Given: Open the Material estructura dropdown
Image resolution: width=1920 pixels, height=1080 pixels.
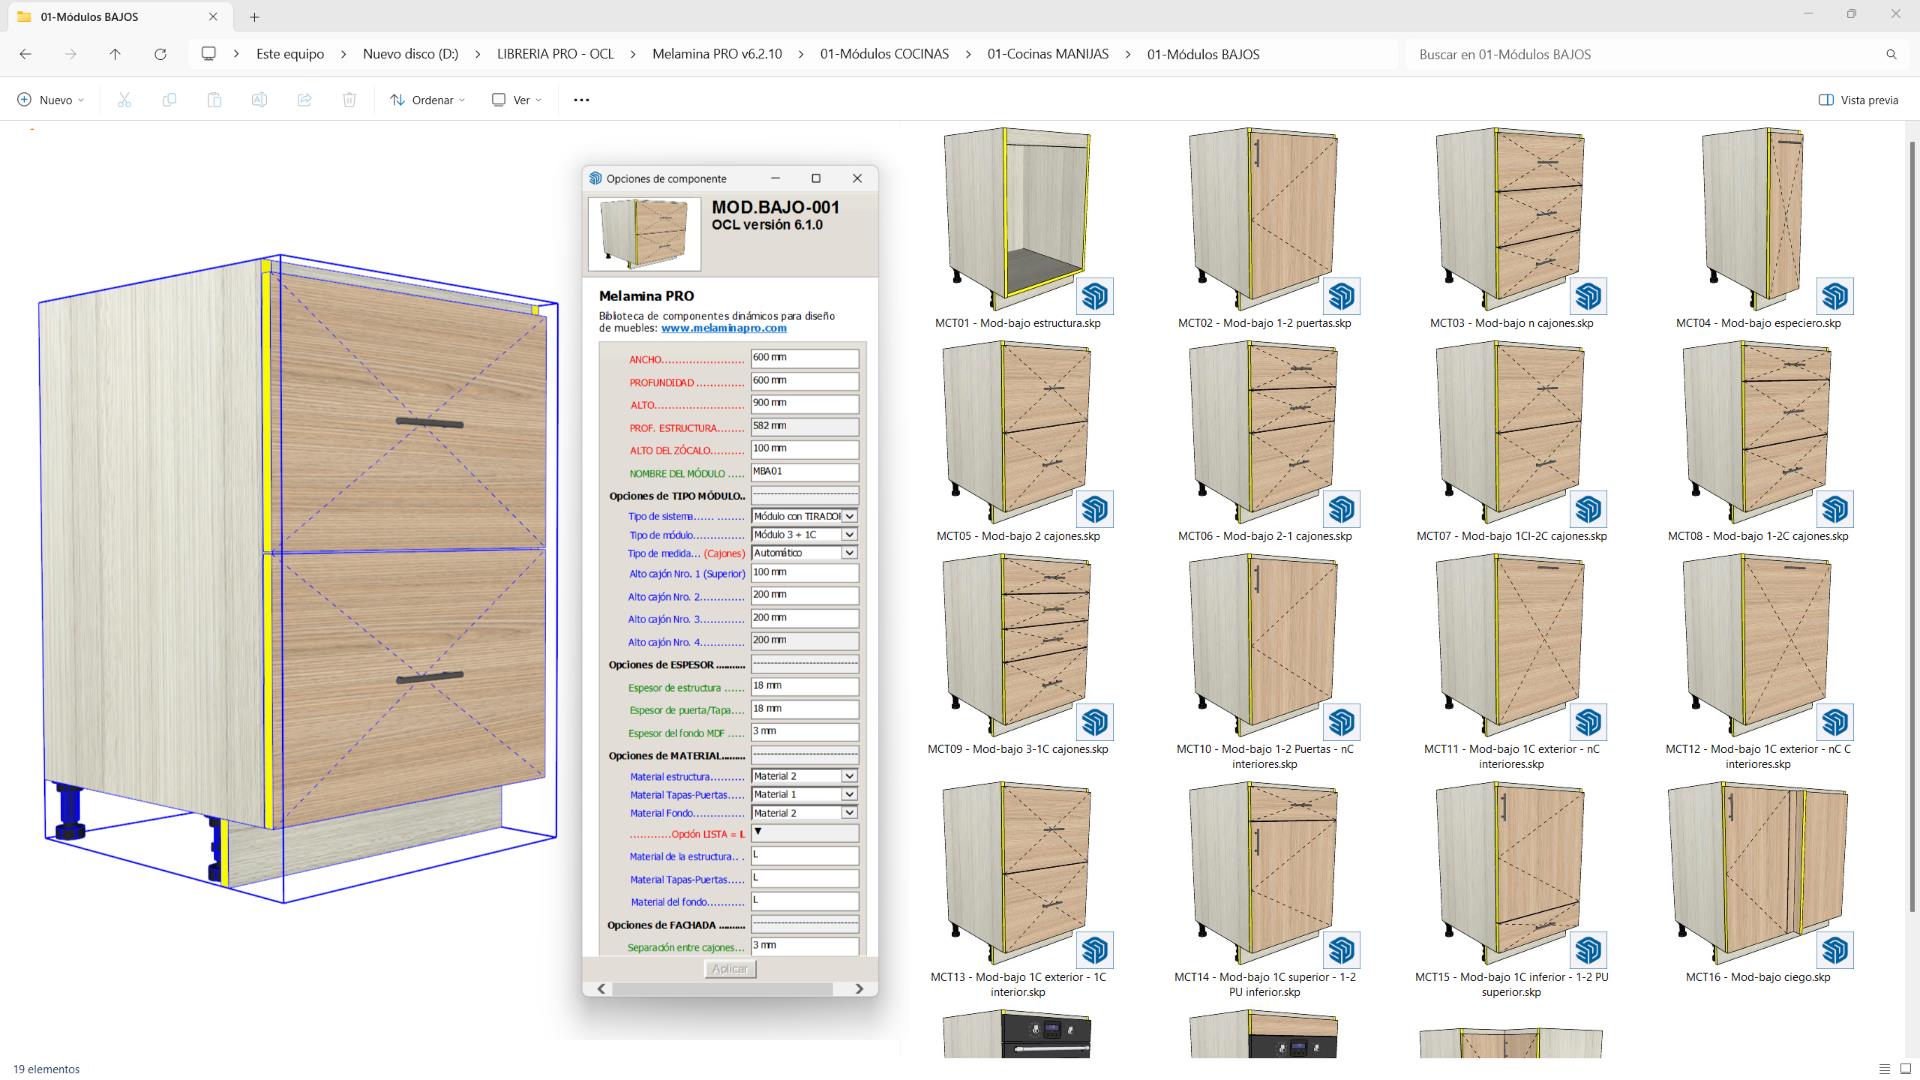Looking at the screenshot, I should click(849, 776).
